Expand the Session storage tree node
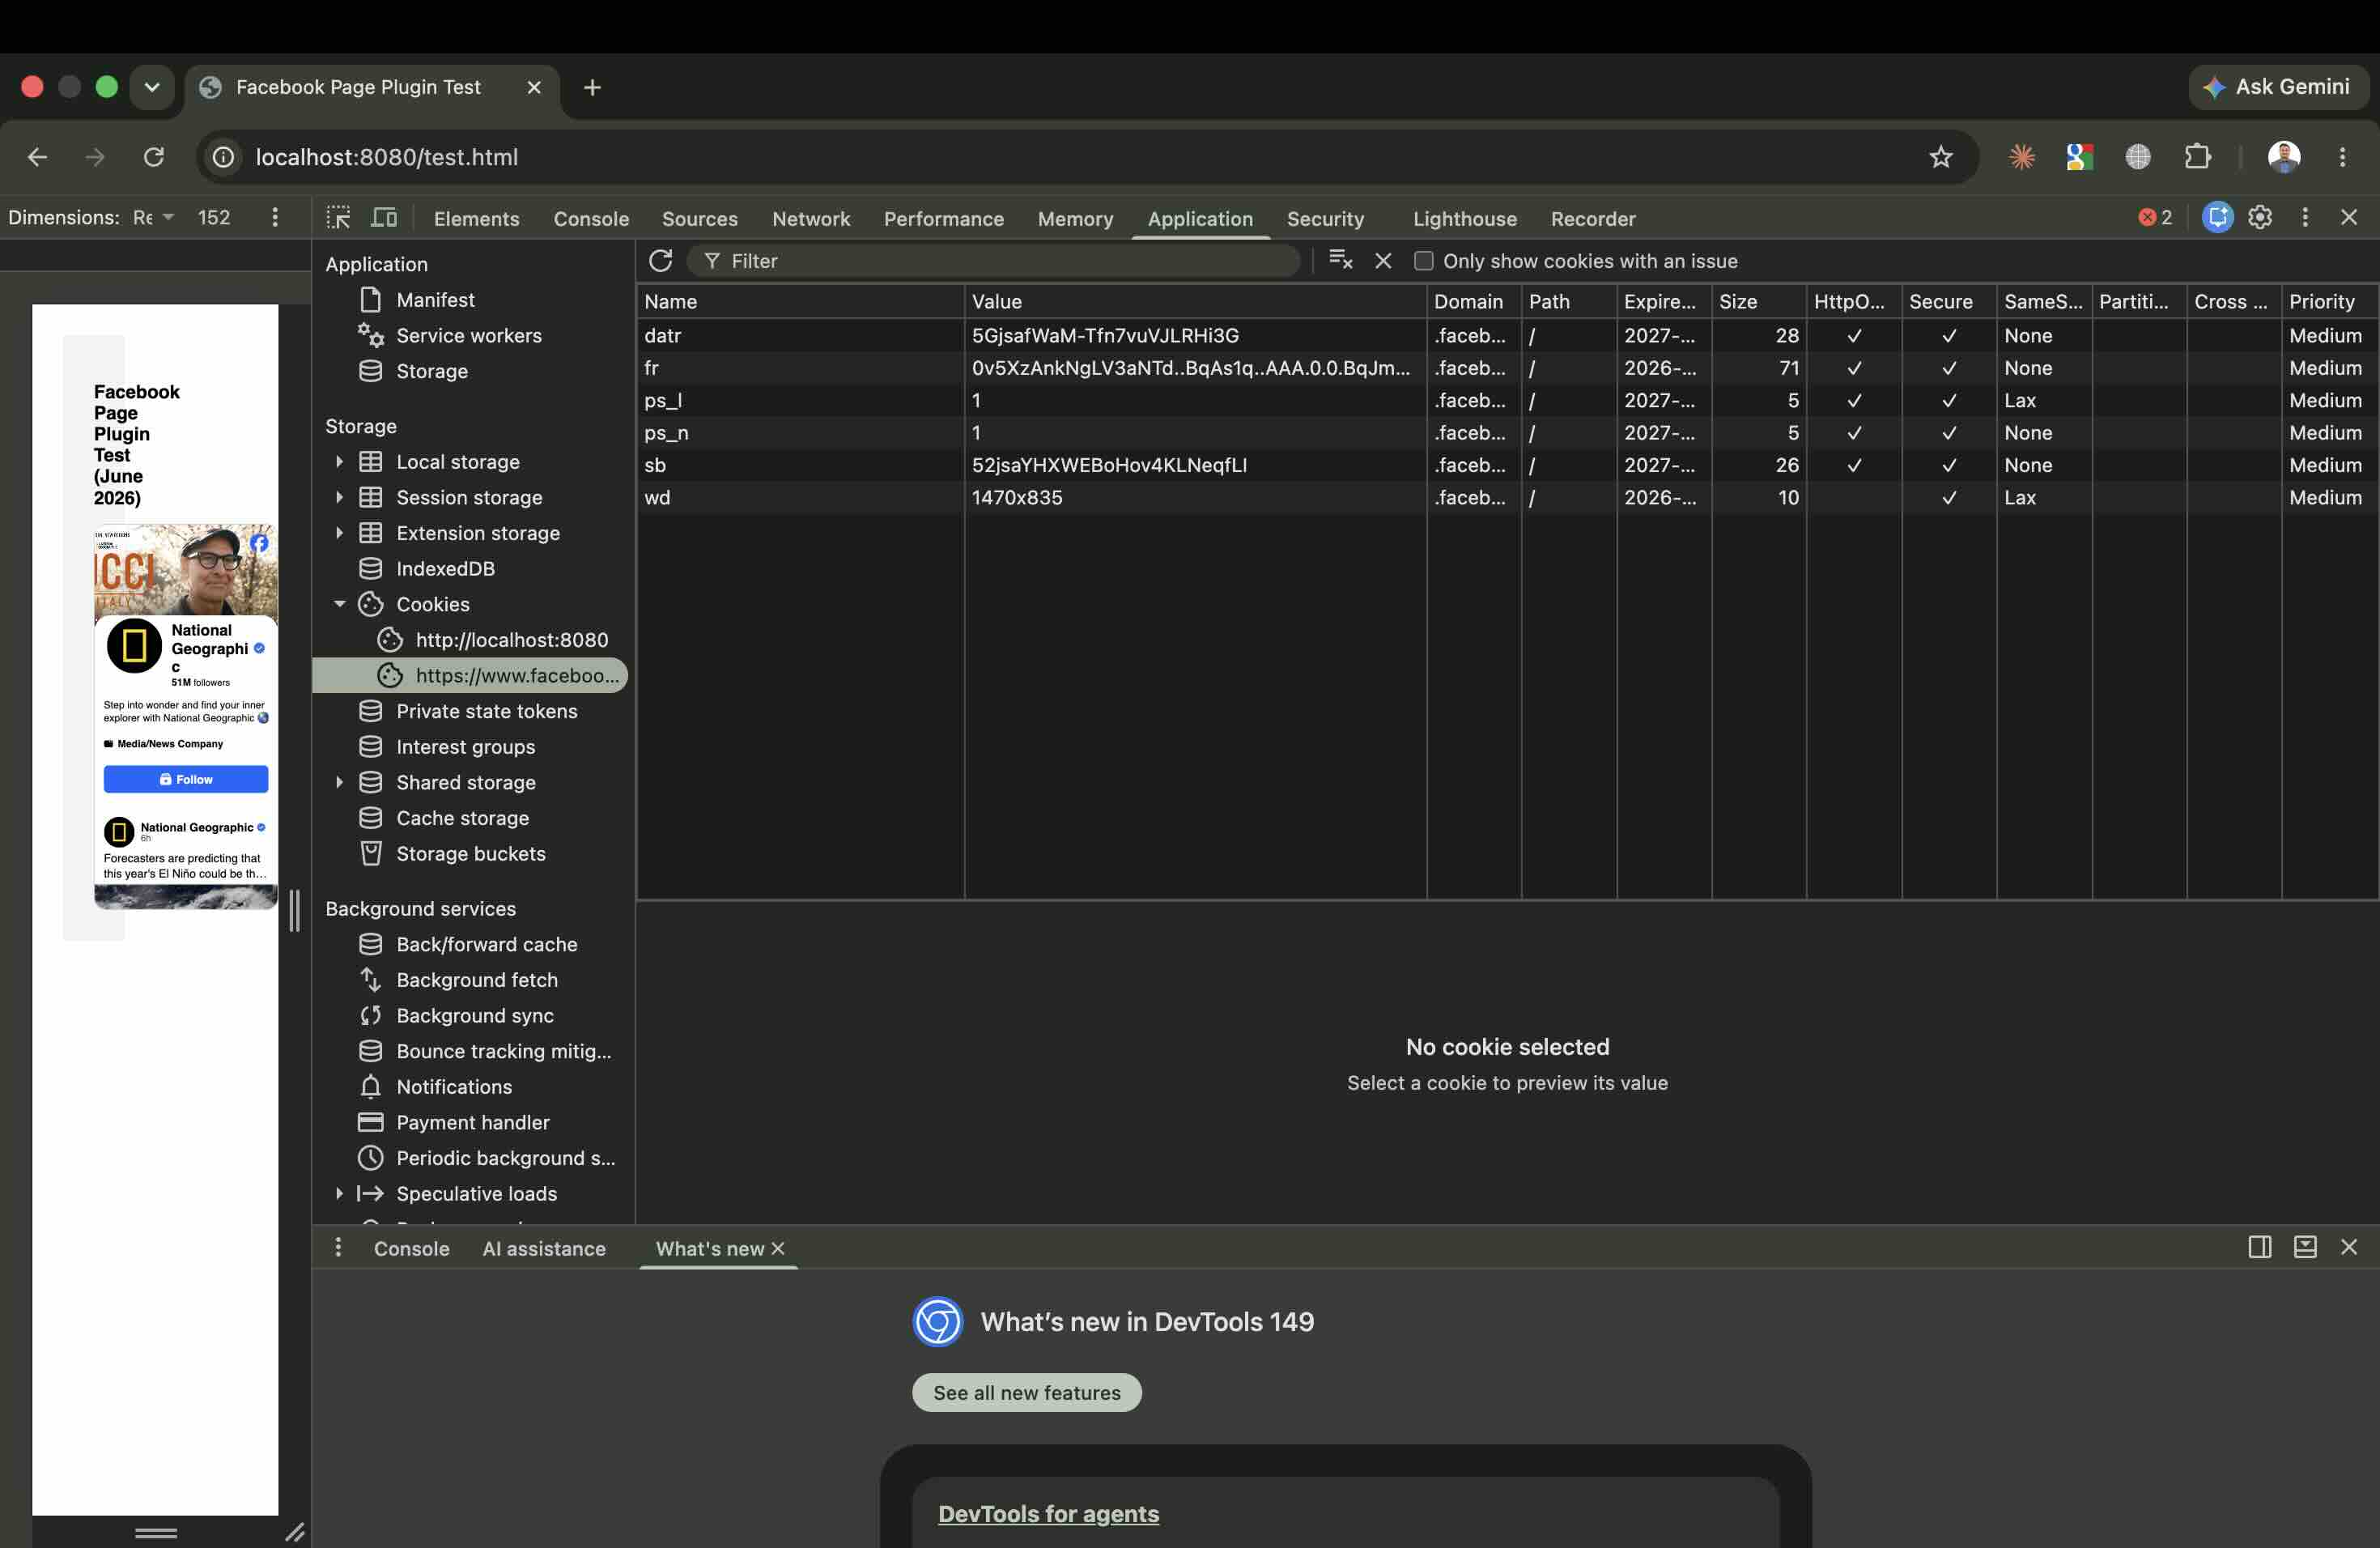 point(339,497)
